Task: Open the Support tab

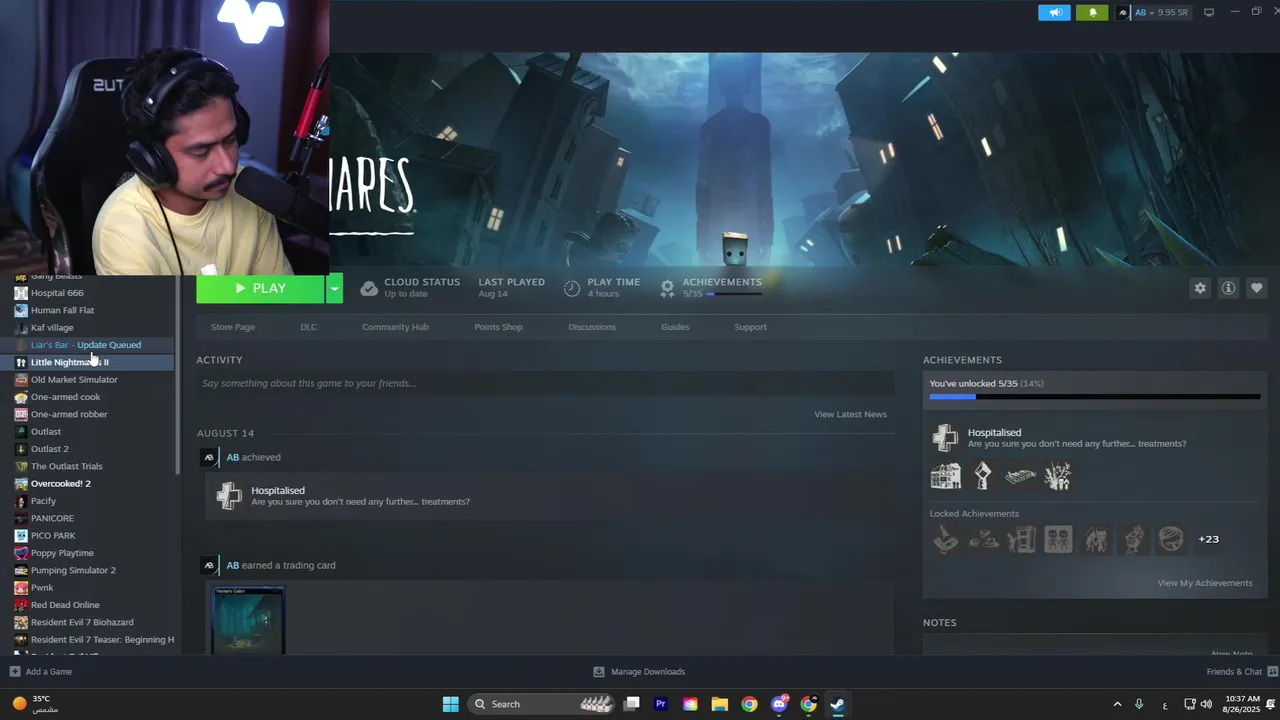Action: tap(750, 327)
